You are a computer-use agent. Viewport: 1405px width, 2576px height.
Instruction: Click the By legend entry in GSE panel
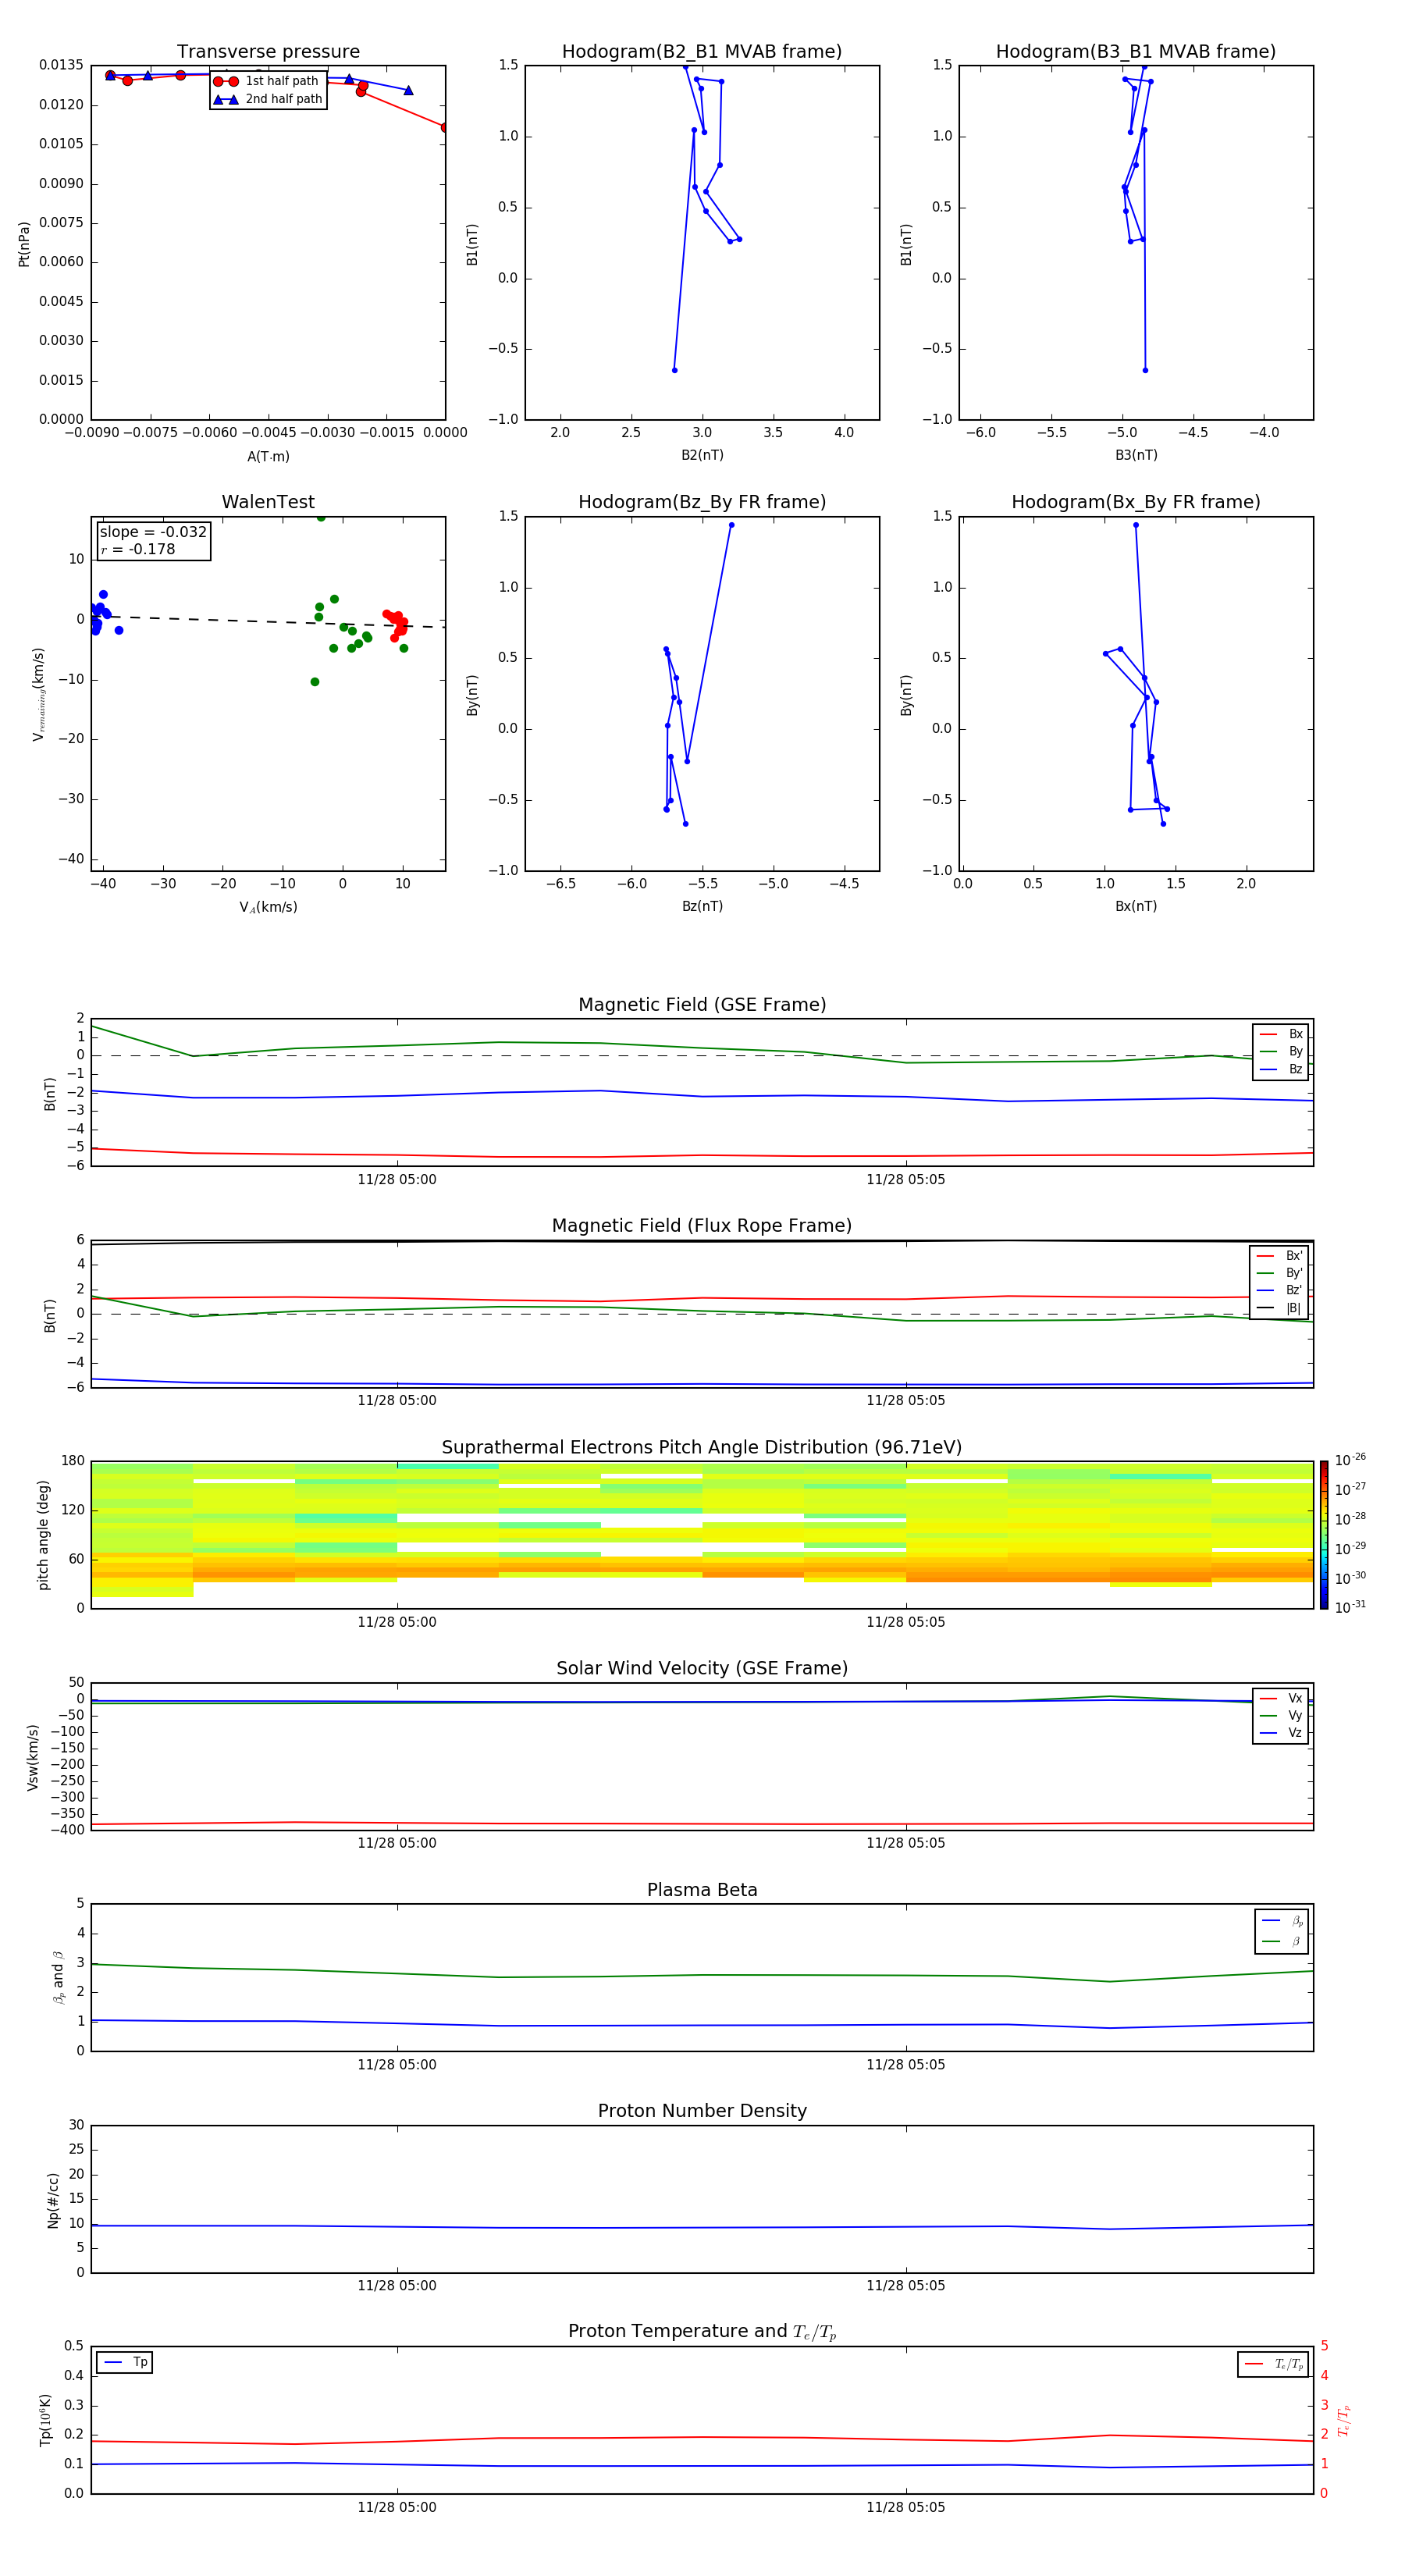click(x=1281, y=1052)
